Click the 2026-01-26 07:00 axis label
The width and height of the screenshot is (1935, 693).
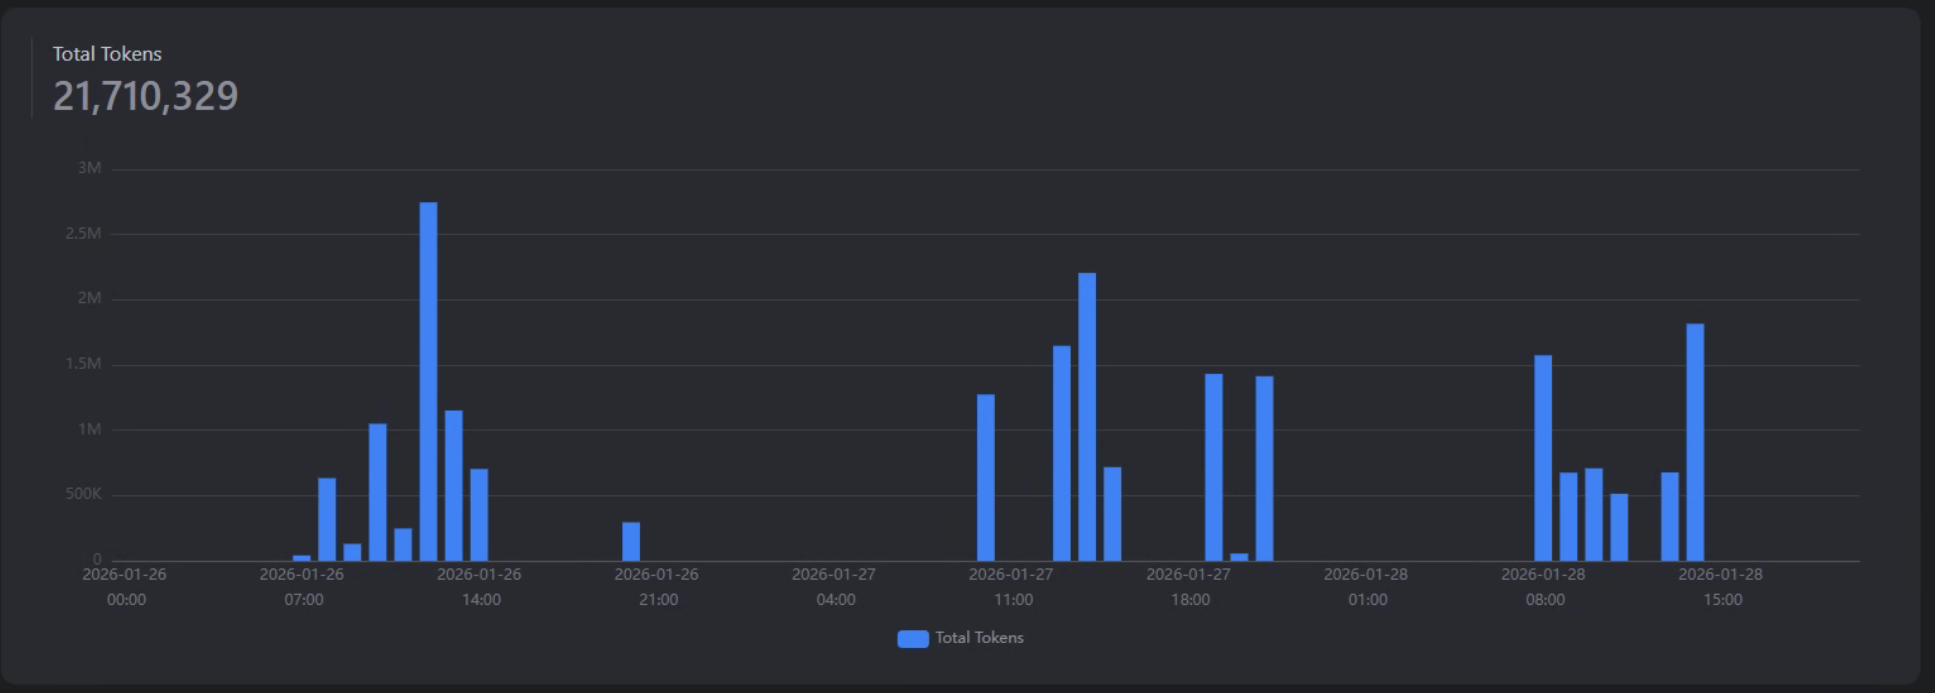[302, 587]
